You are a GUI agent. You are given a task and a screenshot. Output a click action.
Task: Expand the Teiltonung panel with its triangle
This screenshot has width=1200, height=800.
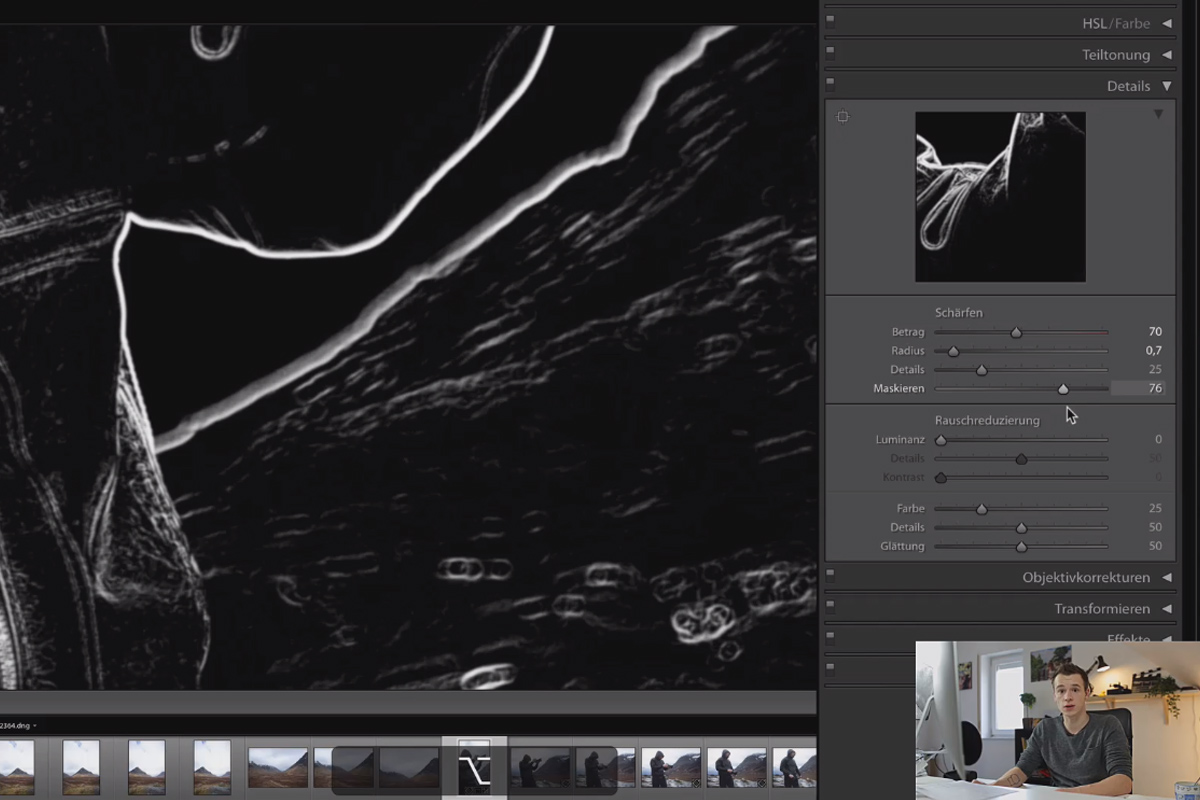tap(1166, 55)
